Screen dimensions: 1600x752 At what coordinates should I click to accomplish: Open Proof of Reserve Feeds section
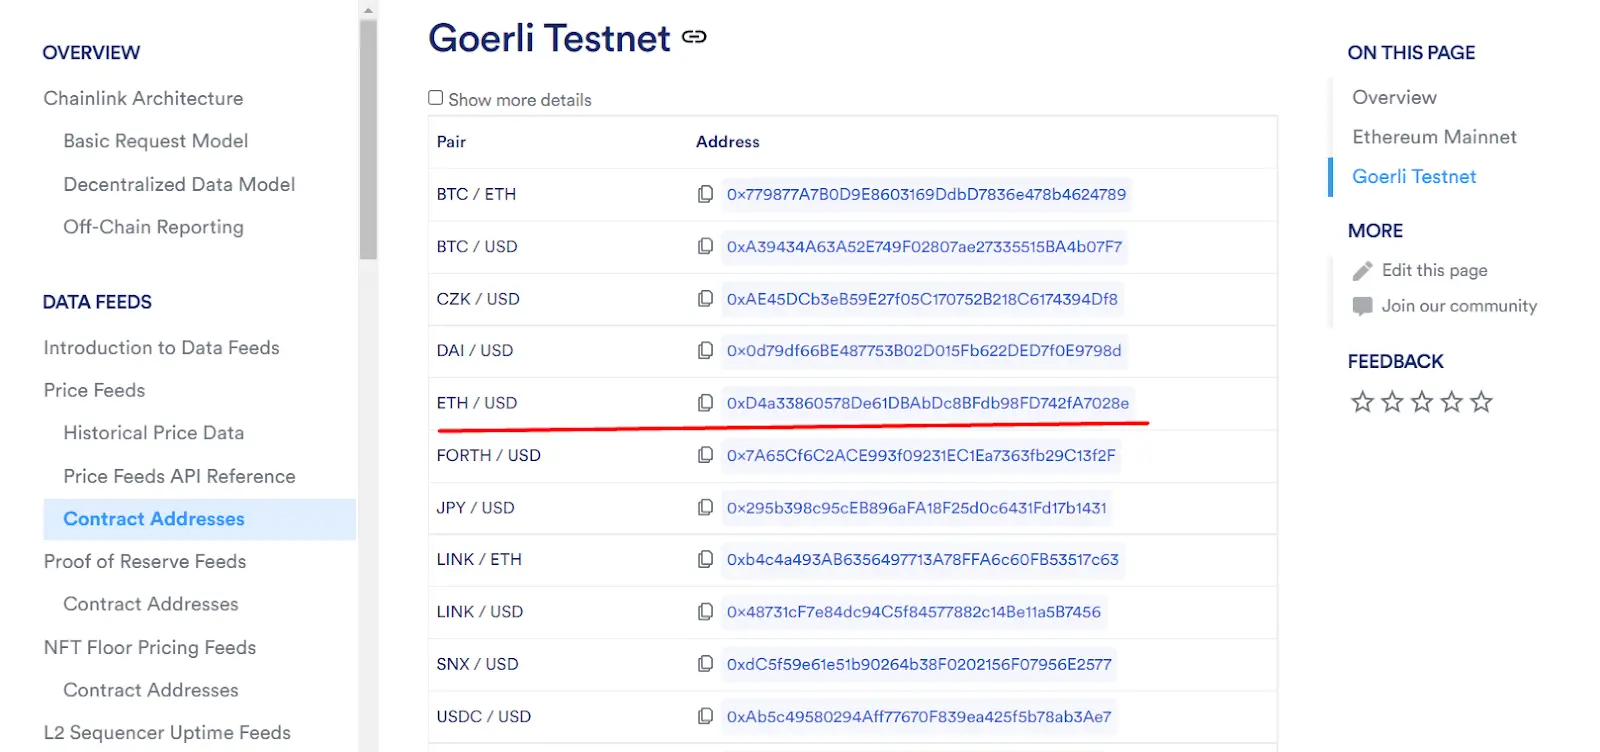click(145, 561)
